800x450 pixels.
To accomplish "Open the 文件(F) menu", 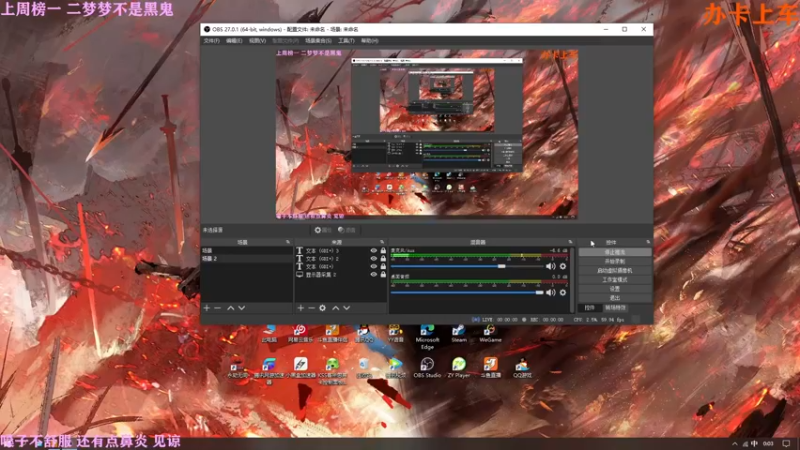I will pos(211,41).
